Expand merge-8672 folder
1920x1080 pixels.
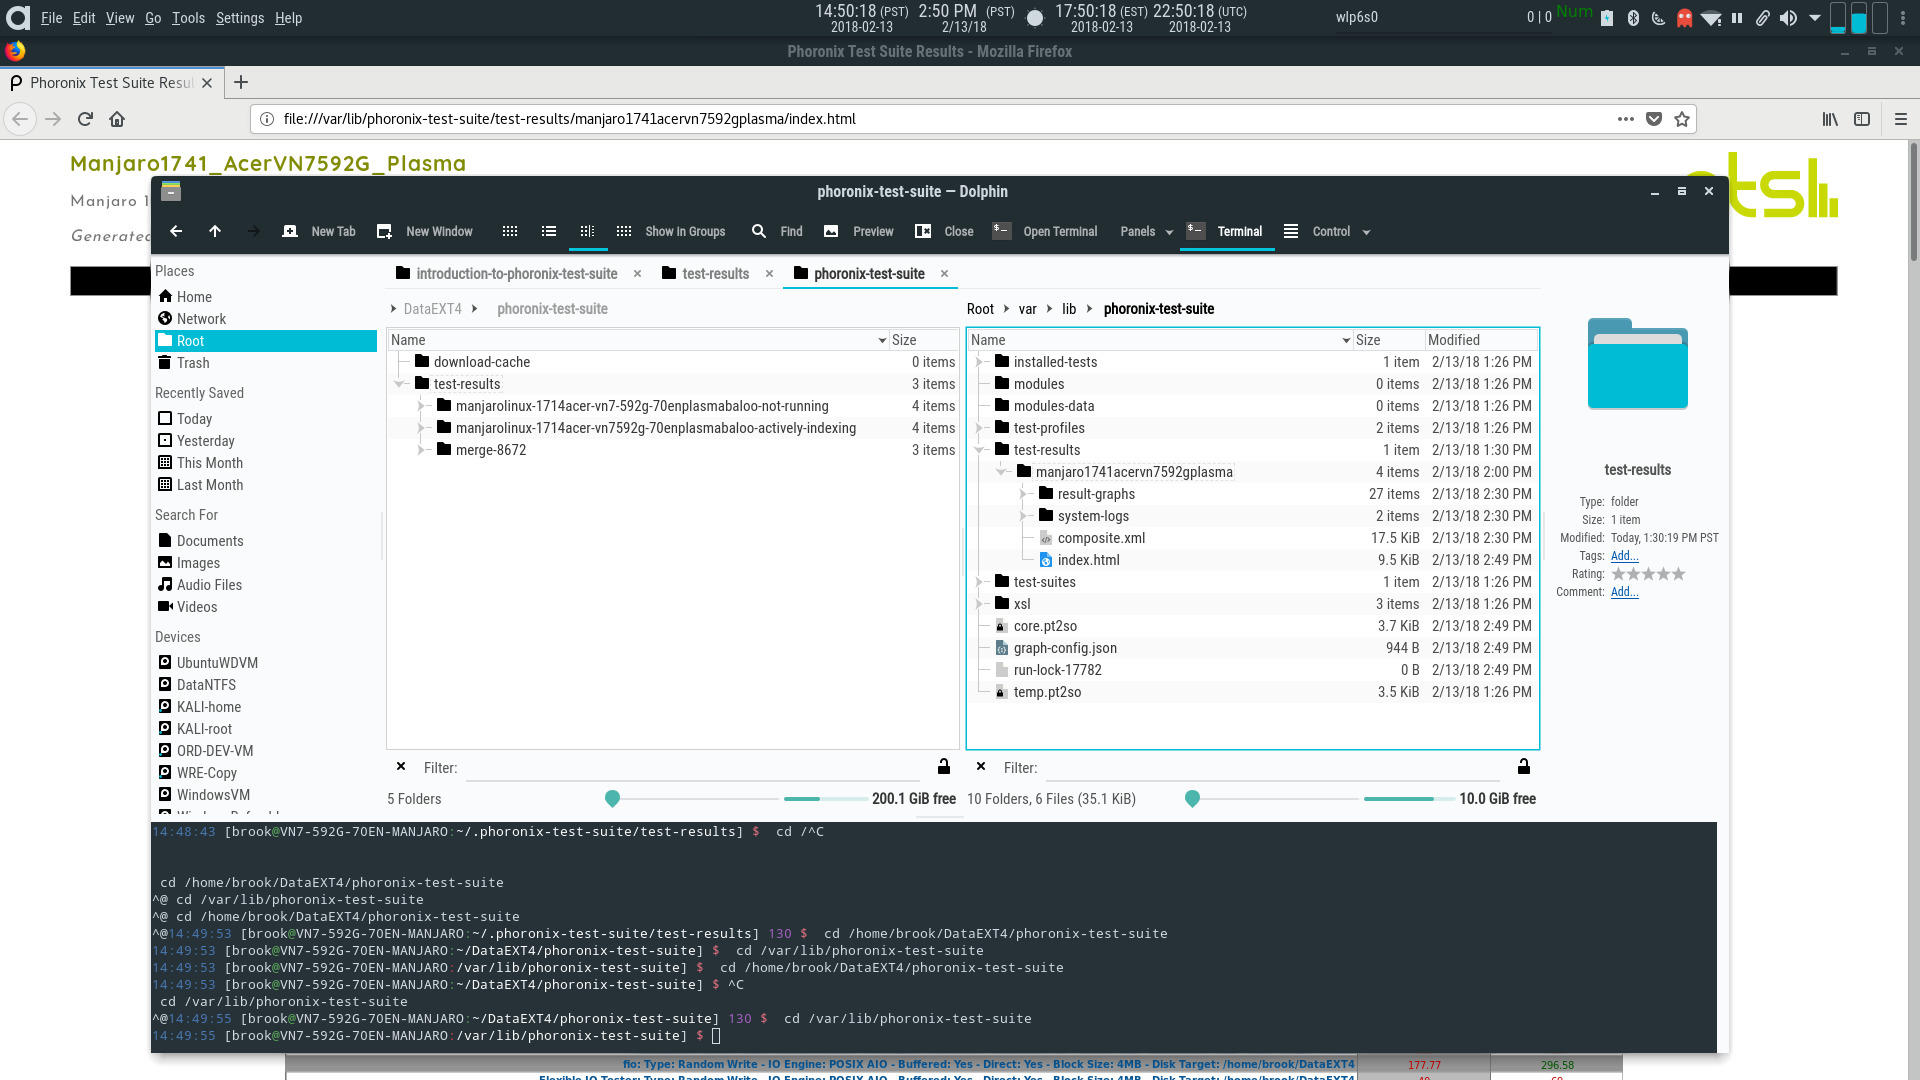click(422, 450)
